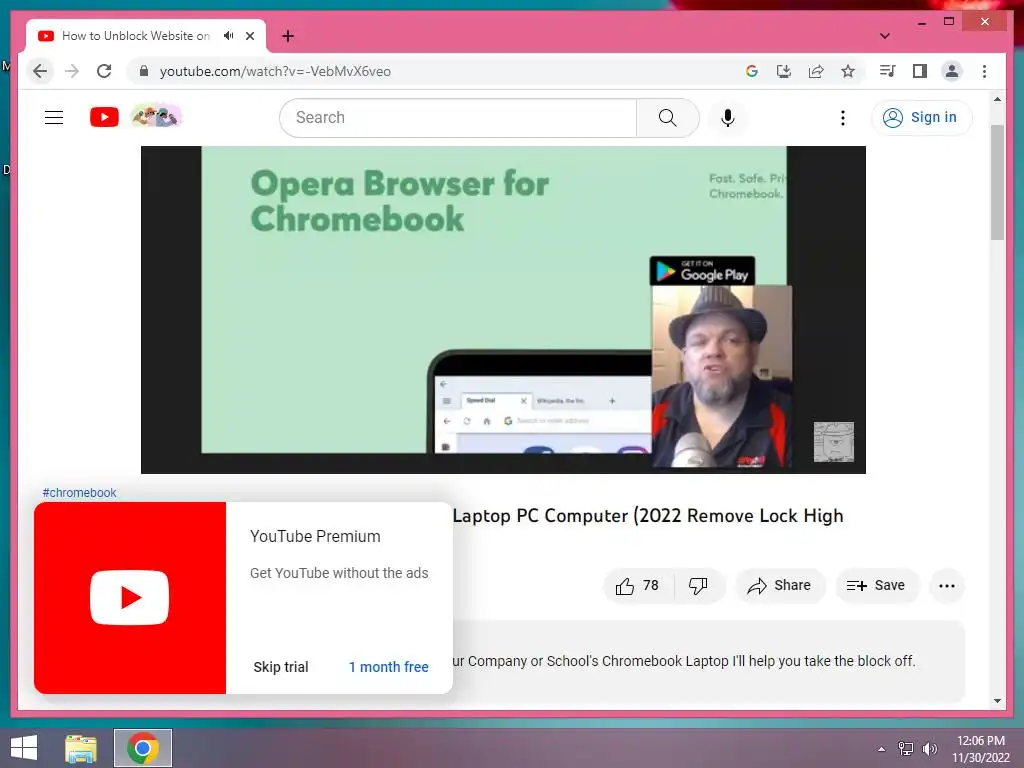Click YouTube Premium red logo image
Screen dimensions: 1024x768
pos(130,598)
